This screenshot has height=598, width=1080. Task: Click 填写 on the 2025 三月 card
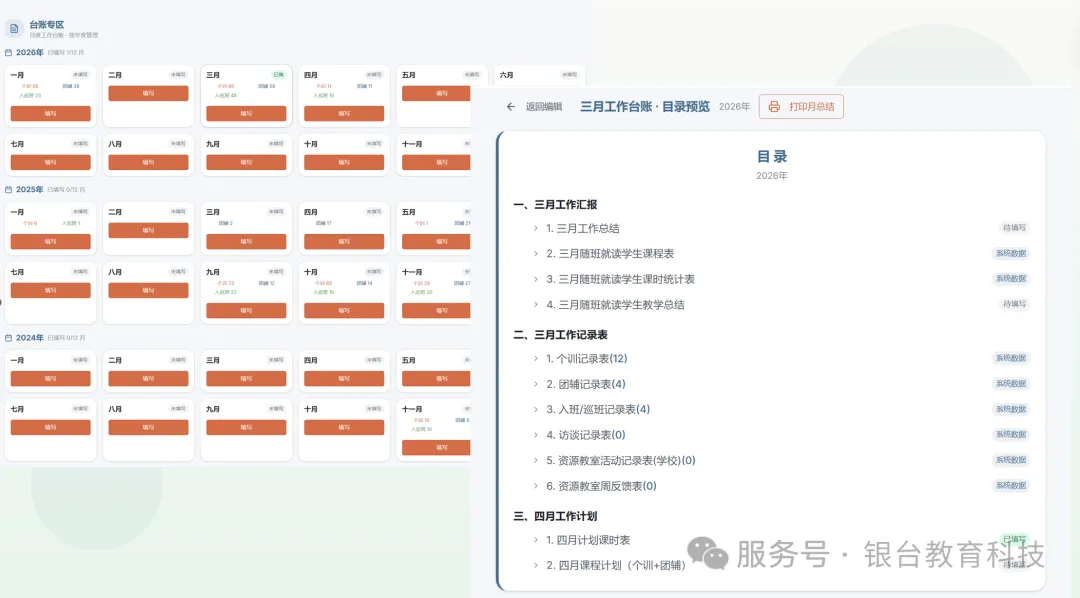[246, 241]
